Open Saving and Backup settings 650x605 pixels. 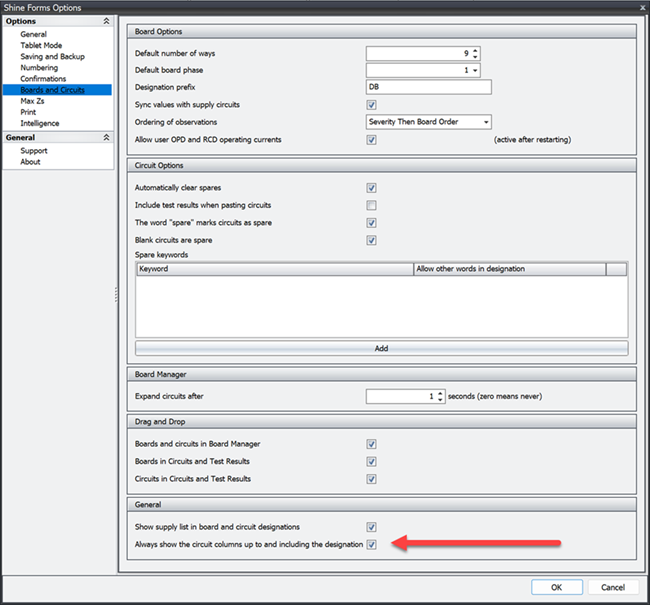[53, 57]
